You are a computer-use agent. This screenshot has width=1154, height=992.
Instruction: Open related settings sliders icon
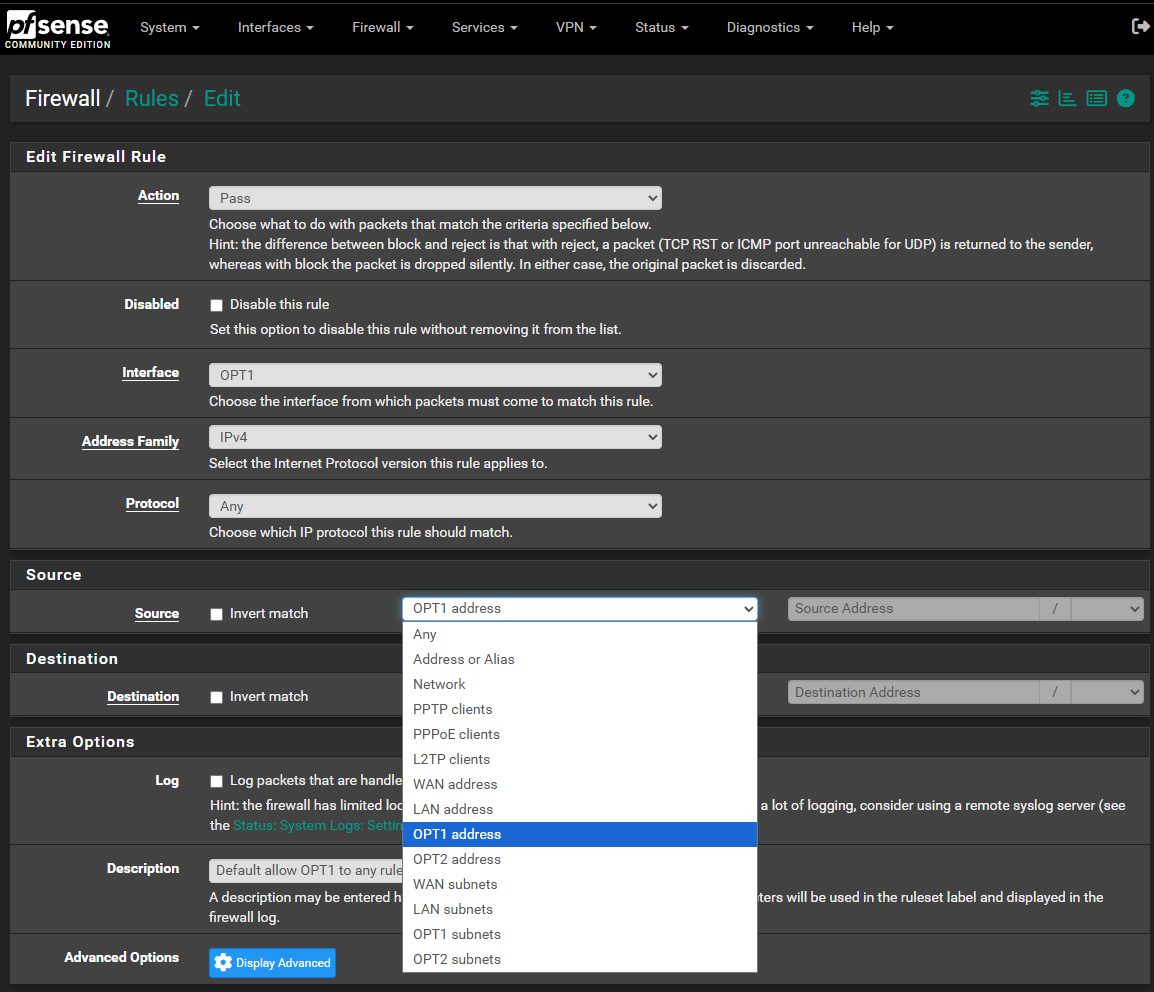pyautogui.click(x=1040, y=98)
